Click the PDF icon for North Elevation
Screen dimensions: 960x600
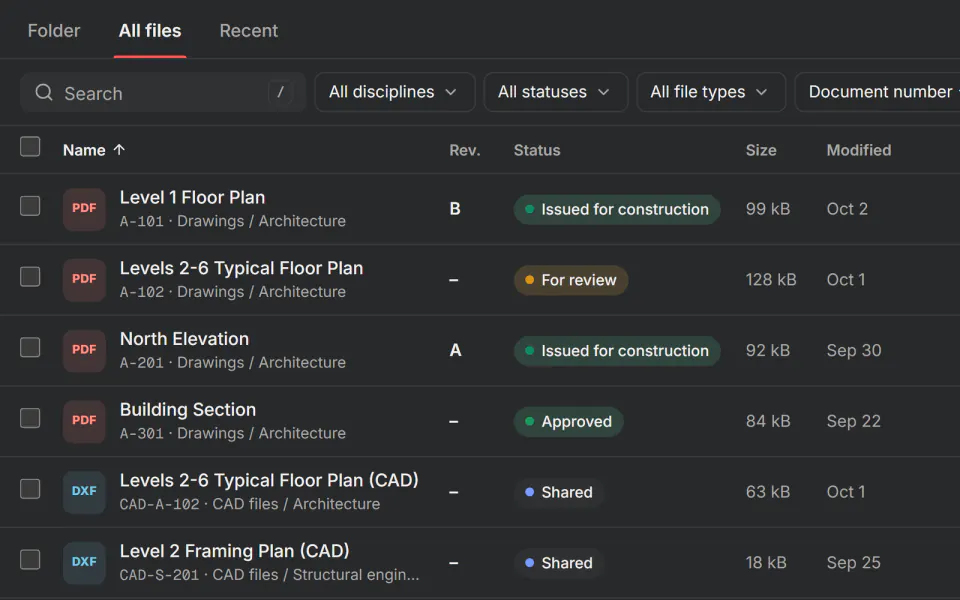pyautogui.click(x=84, y=350)
